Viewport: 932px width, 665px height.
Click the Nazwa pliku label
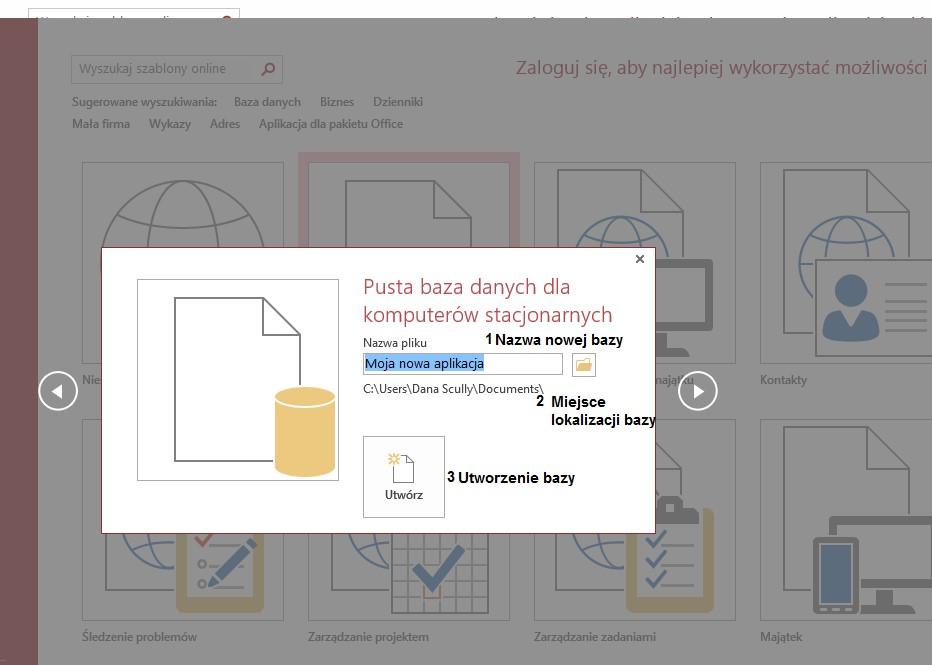click(x=395, y=343)
